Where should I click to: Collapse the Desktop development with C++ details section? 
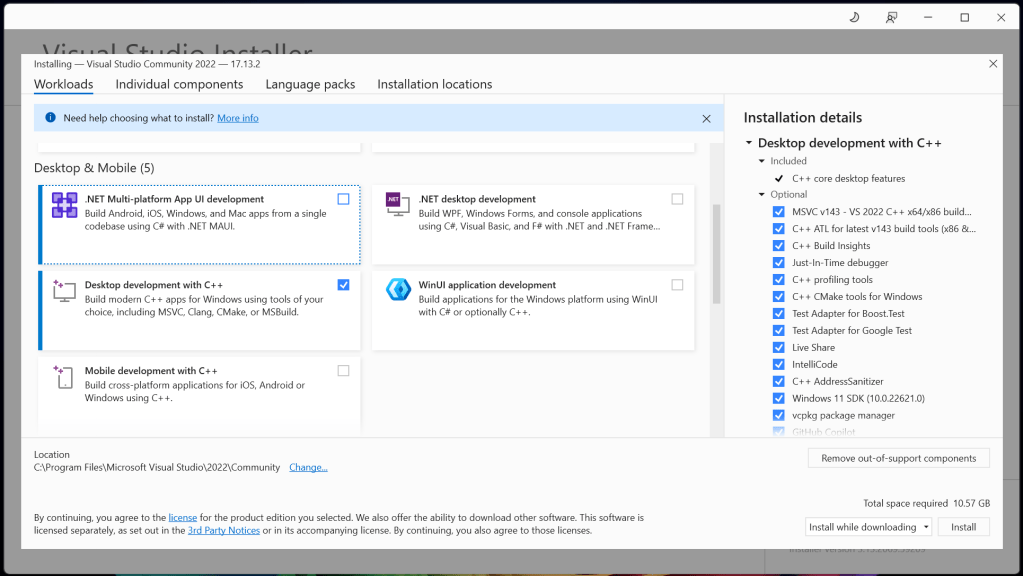pyautogui.click(x=748, y=144)
